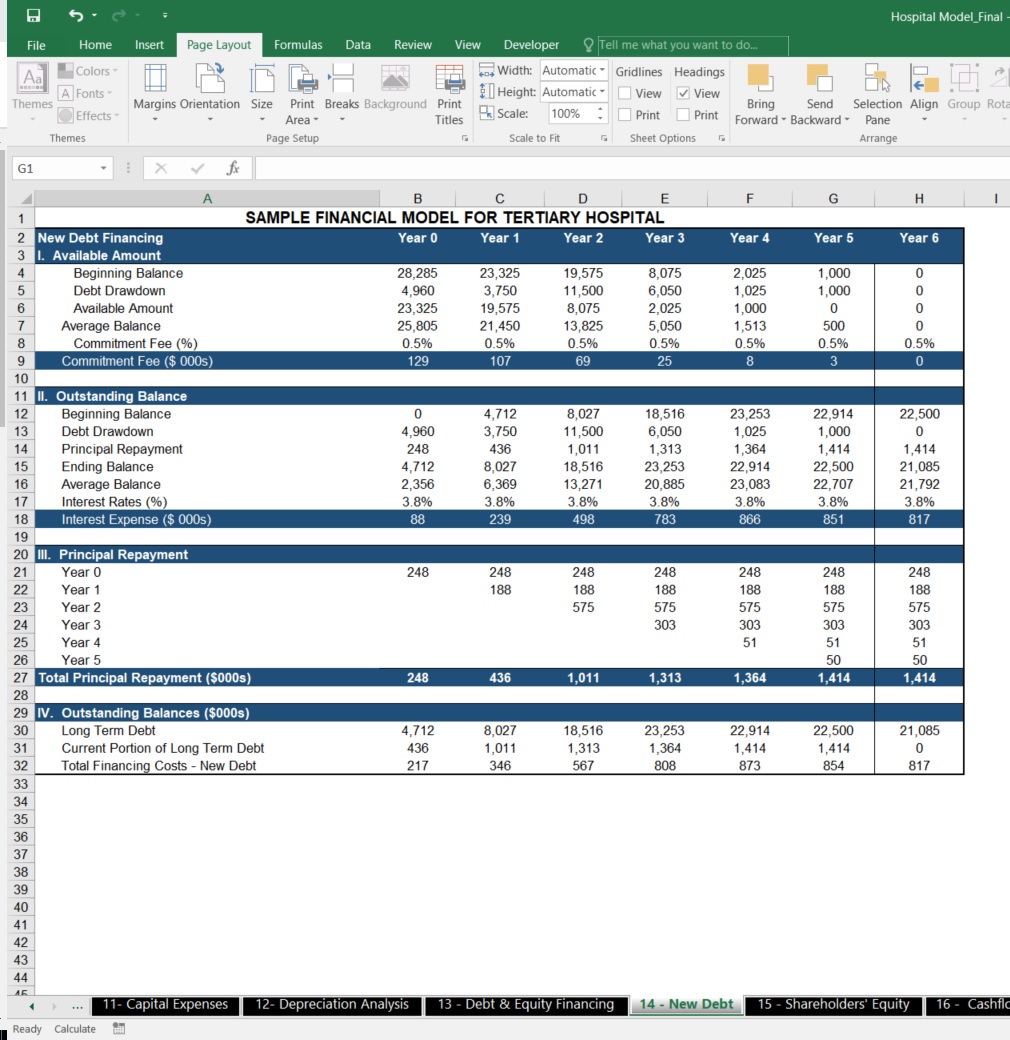Click the Redo arrow icon

119,15
